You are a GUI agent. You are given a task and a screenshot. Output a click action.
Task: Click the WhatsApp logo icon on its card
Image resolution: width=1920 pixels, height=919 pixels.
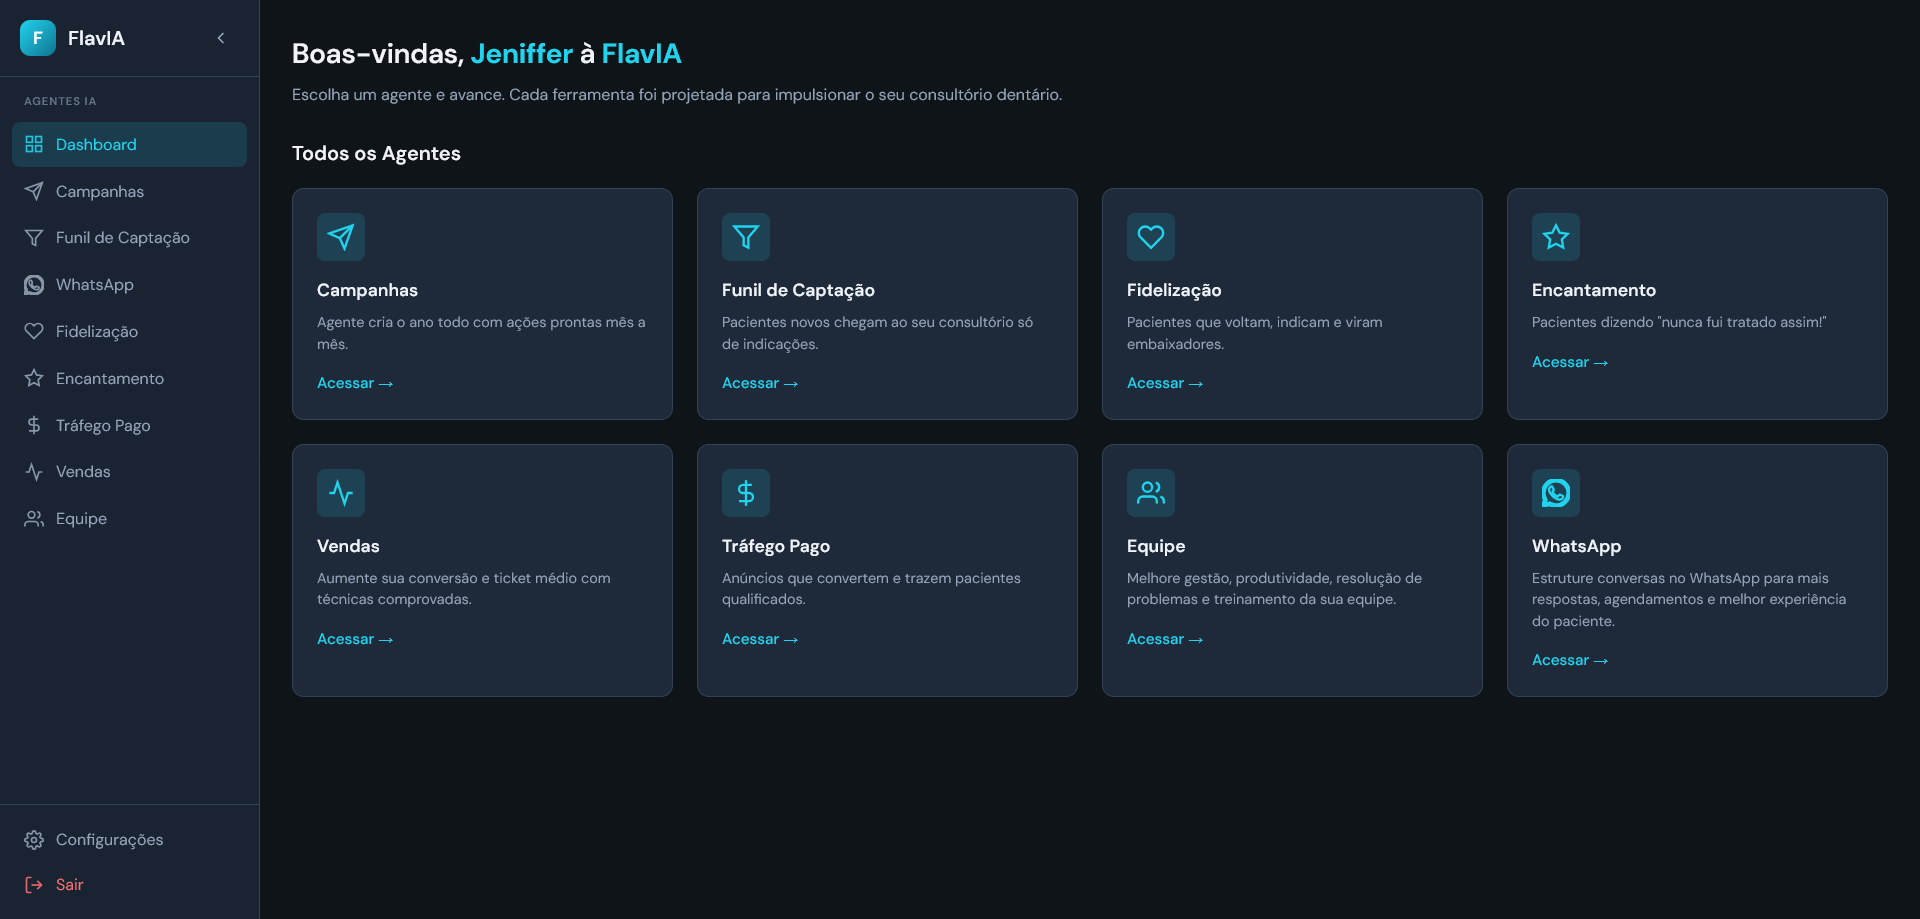point(1555,492)
